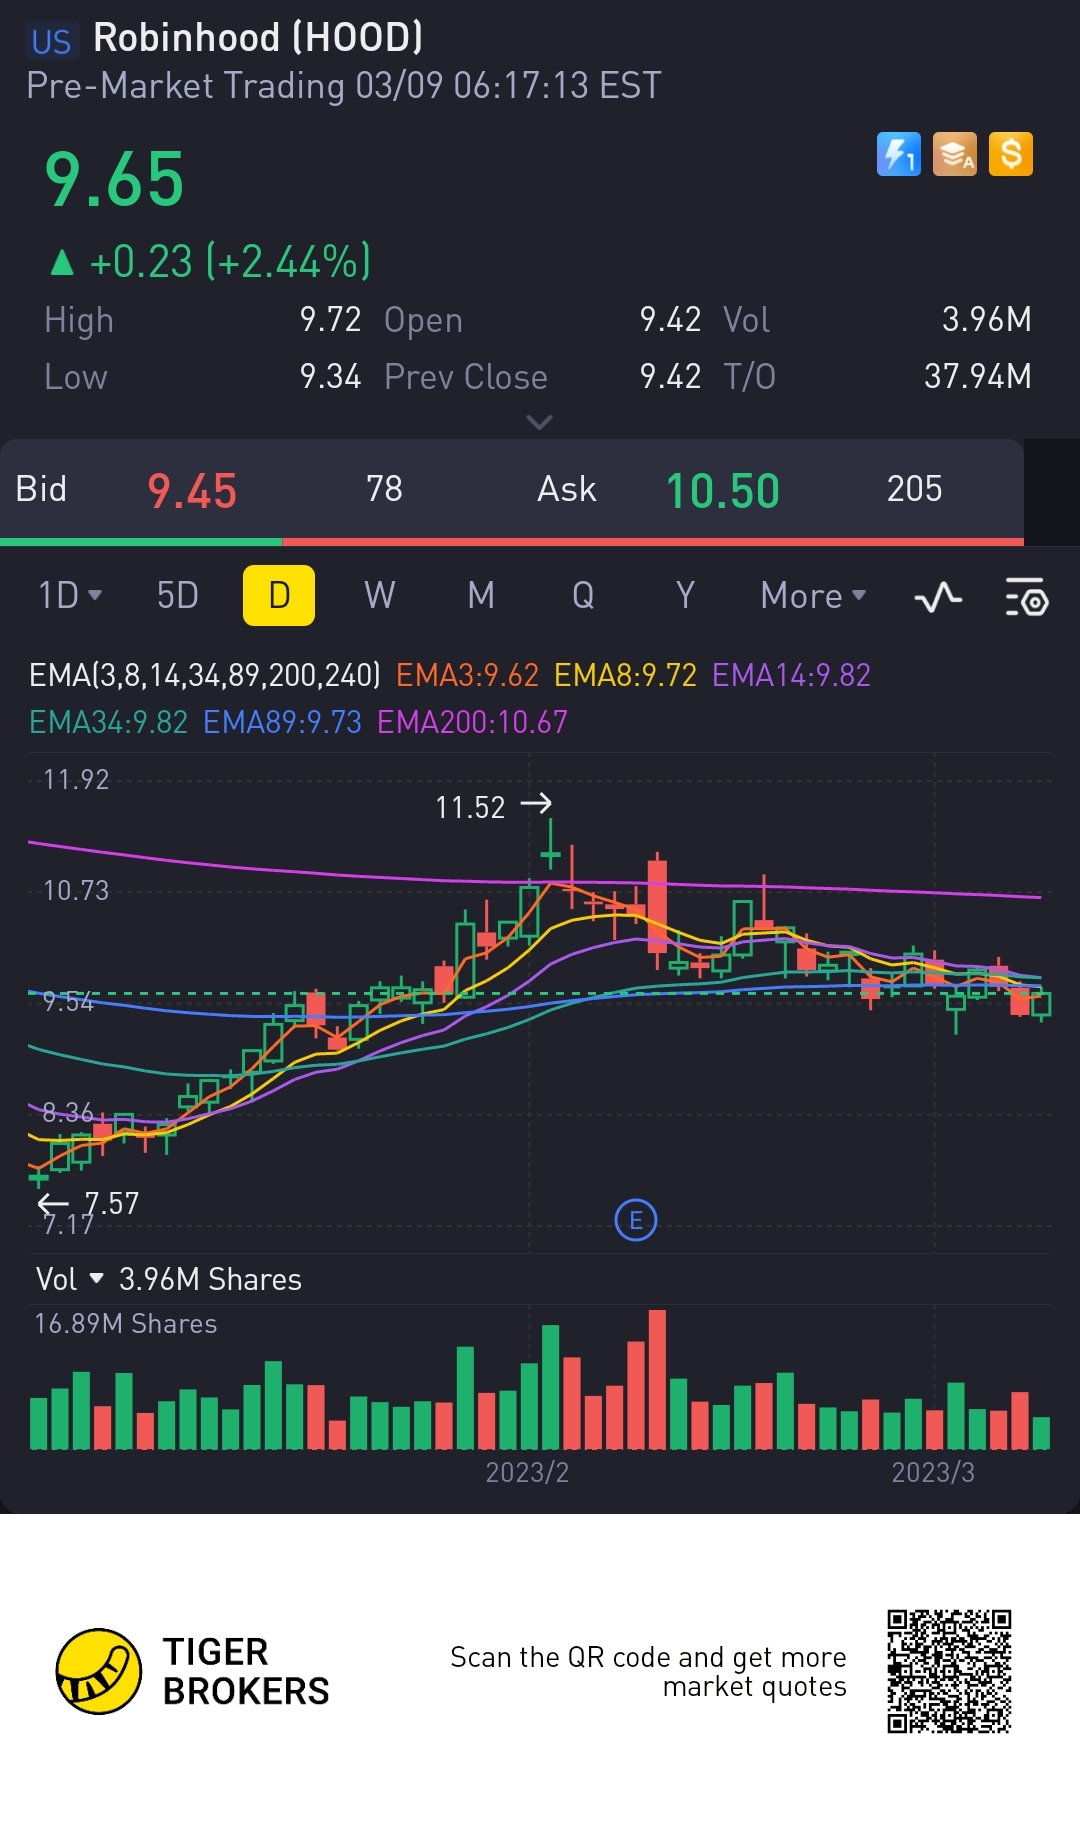
Task: Tap the High 9.72 value
Action: [330, 319]
